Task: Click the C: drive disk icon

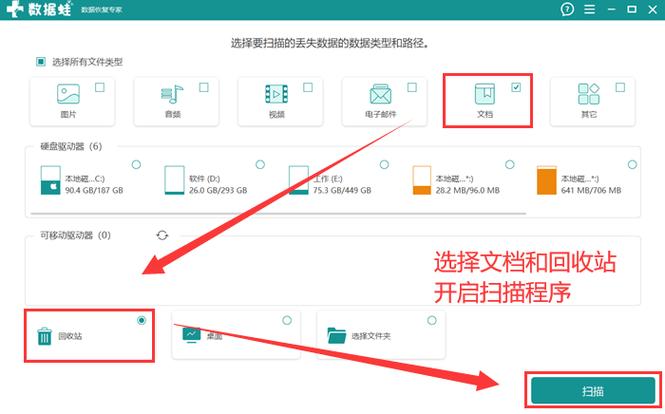Action: pos(50,180)
